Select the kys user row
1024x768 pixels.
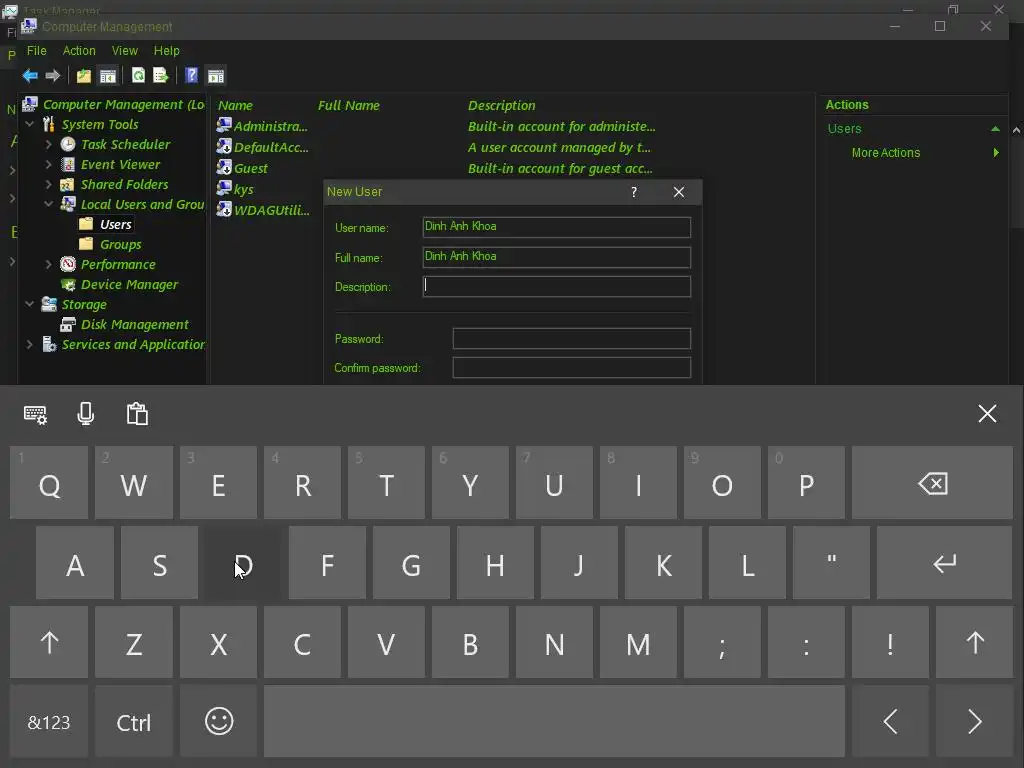pos(236,189)
